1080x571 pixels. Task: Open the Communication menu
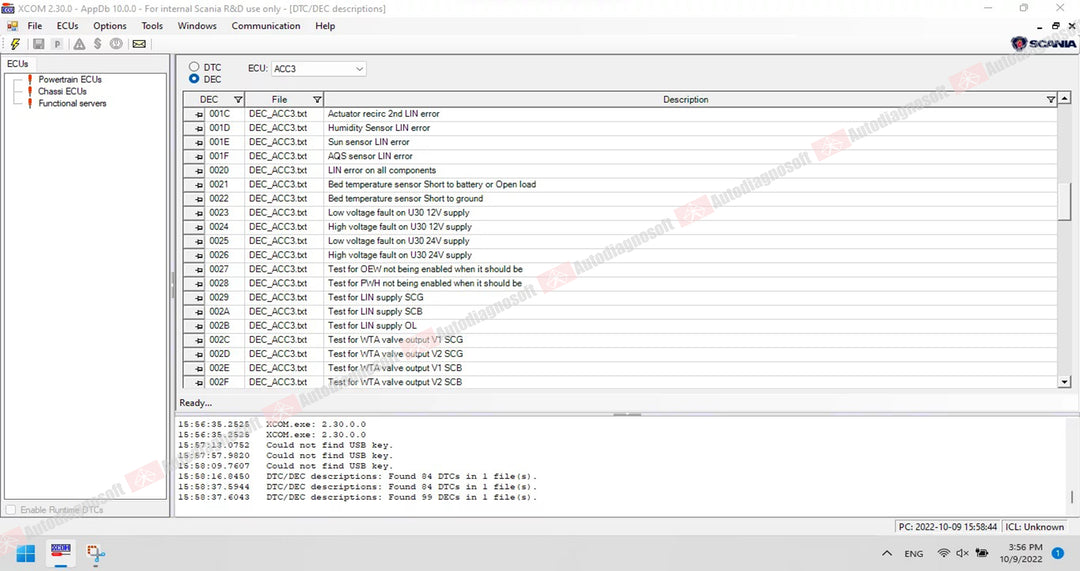pyautogui.click(x=266, y=26)
